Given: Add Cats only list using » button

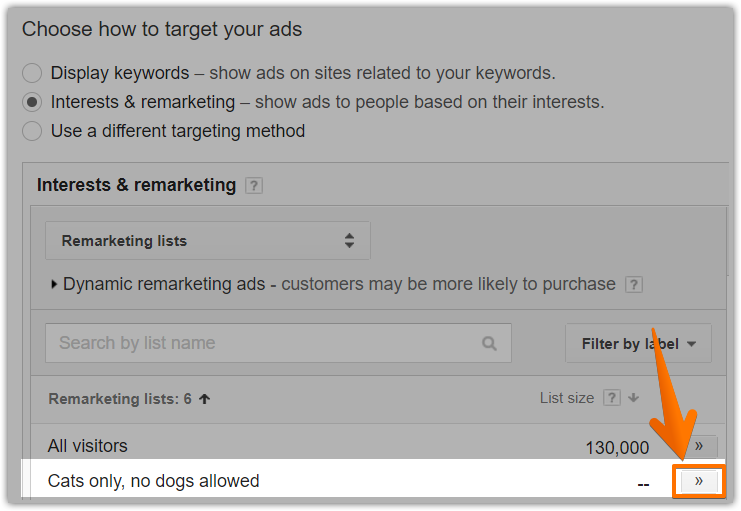Looking at the screenshot, I should coord(699,482).
